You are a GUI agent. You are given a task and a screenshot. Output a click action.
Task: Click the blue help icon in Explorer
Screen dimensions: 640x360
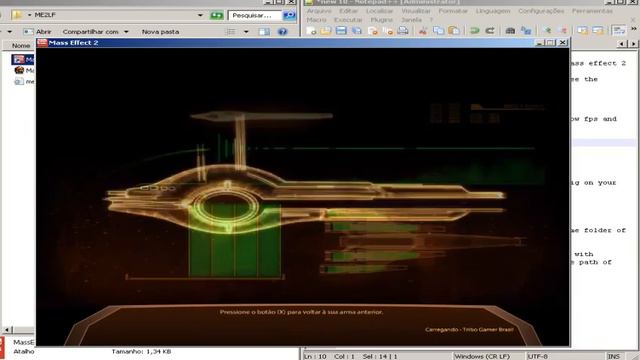tap(282, 31)
